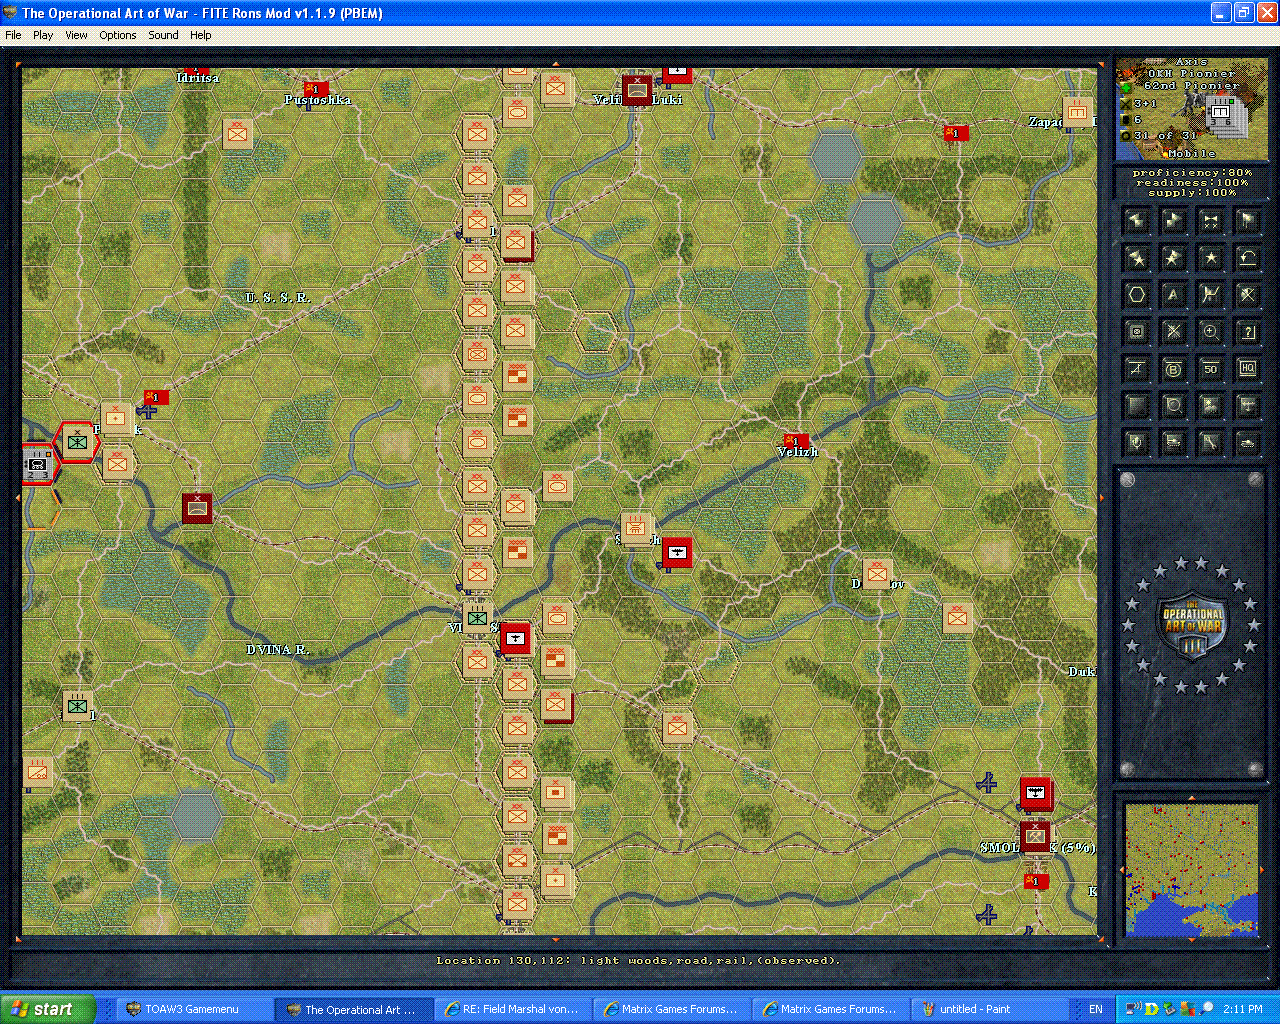
Task: Click the HQ icon button
Action: pyautogui.click(x=1248, y=369)
